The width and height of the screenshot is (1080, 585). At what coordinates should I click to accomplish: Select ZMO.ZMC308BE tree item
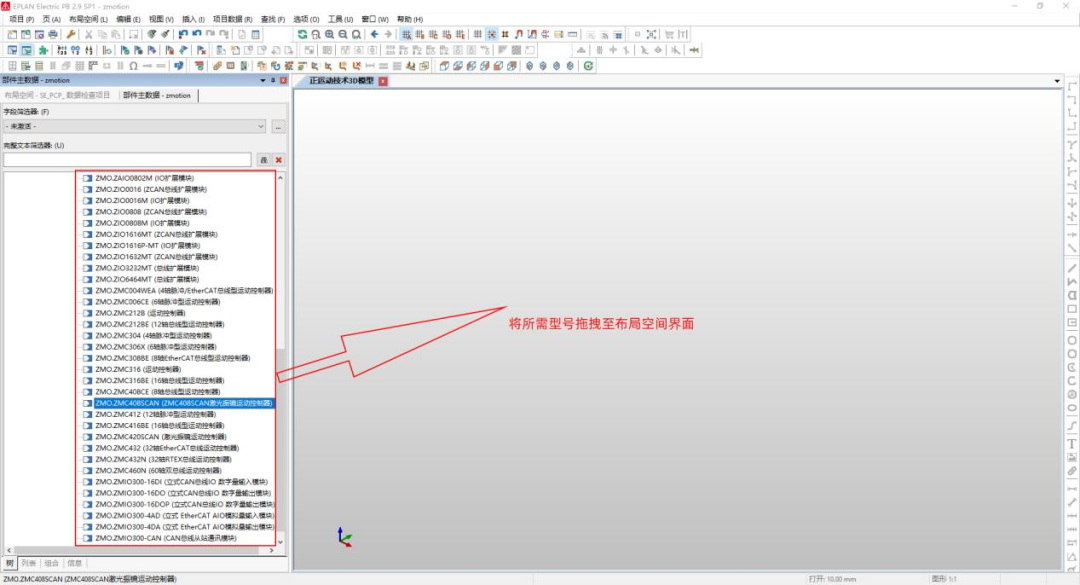[x=172, y=358]
